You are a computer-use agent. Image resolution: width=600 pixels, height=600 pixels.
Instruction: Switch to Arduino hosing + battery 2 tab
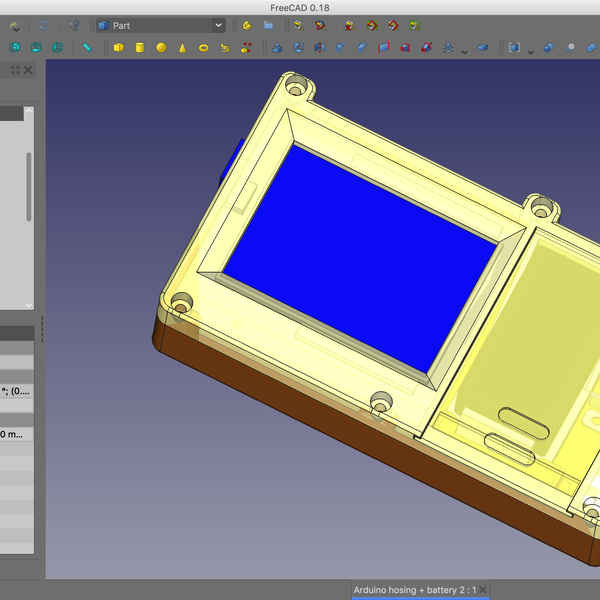(420, 590)
